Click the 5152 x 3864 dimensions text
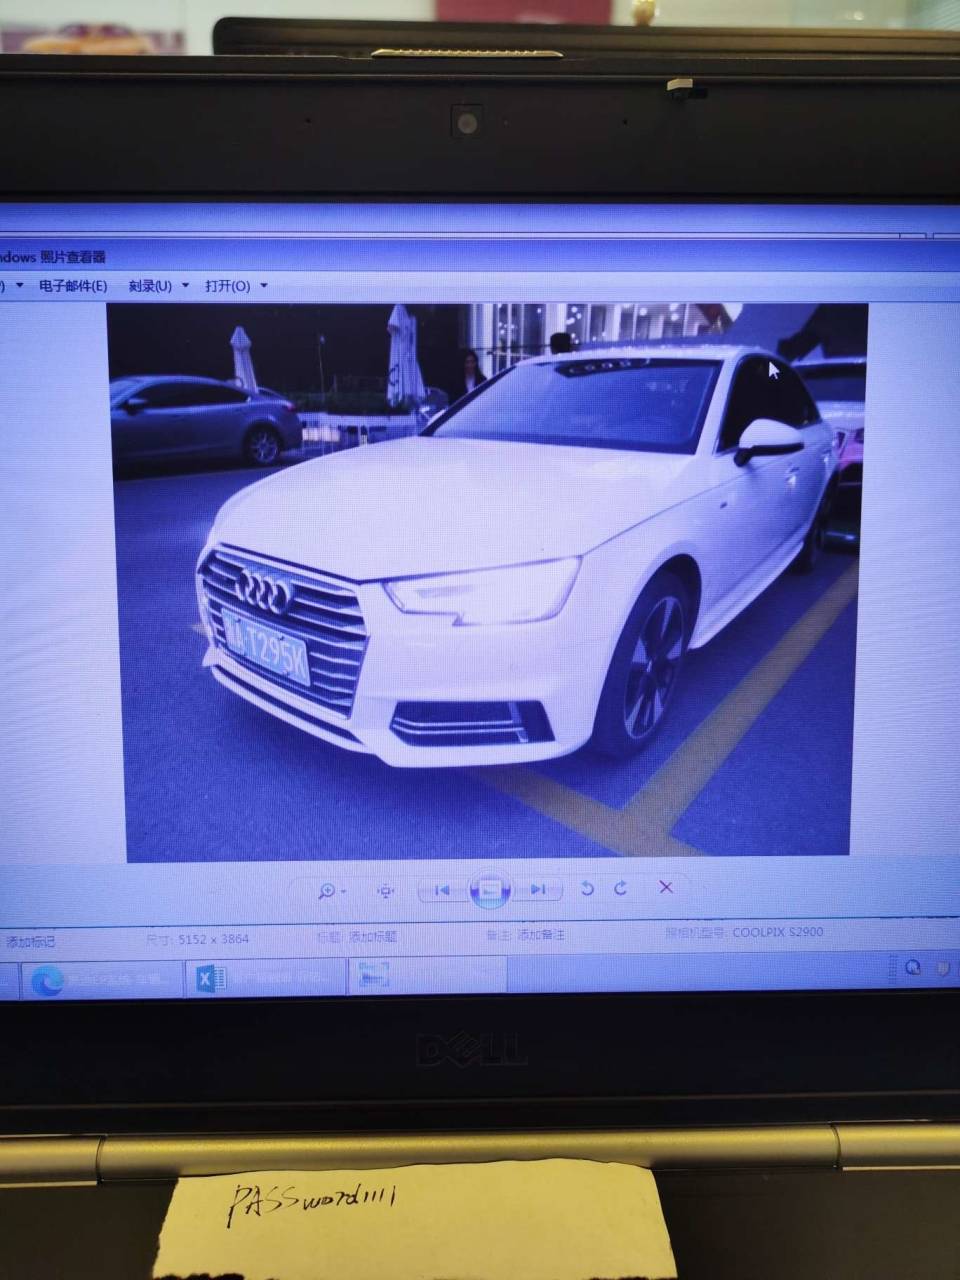The image size is (960, 1280). 213,939
